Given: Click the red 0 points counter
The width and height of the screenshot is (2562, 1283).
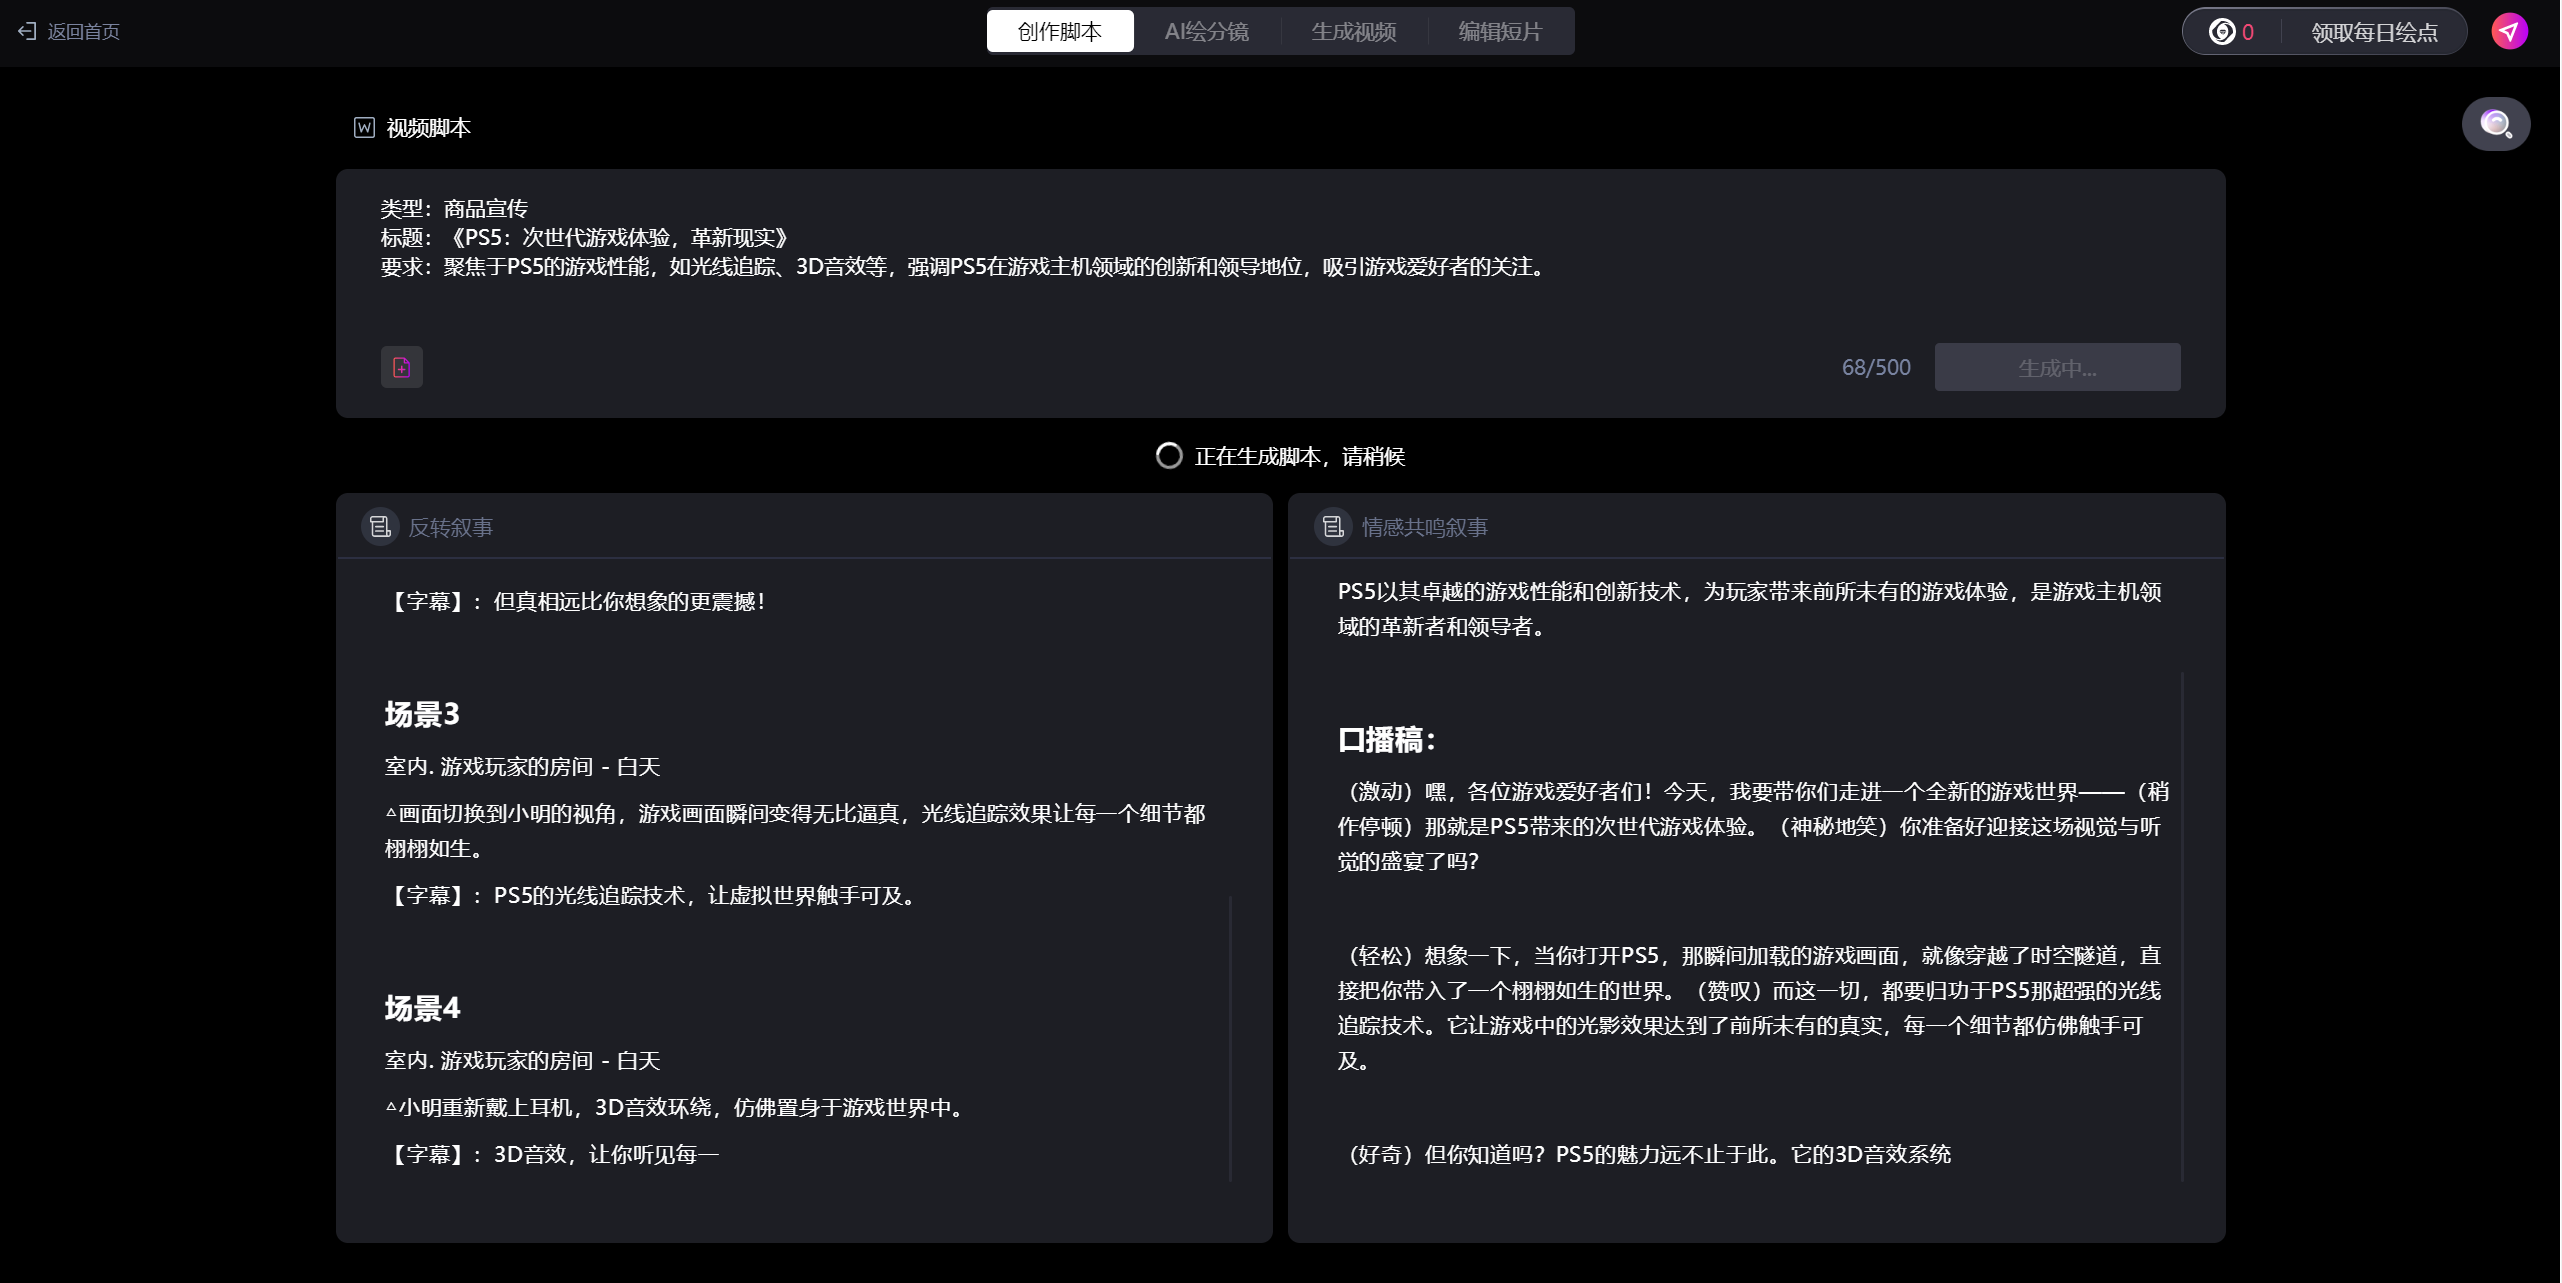Looking at the screenshot, I should [2248, 32].
